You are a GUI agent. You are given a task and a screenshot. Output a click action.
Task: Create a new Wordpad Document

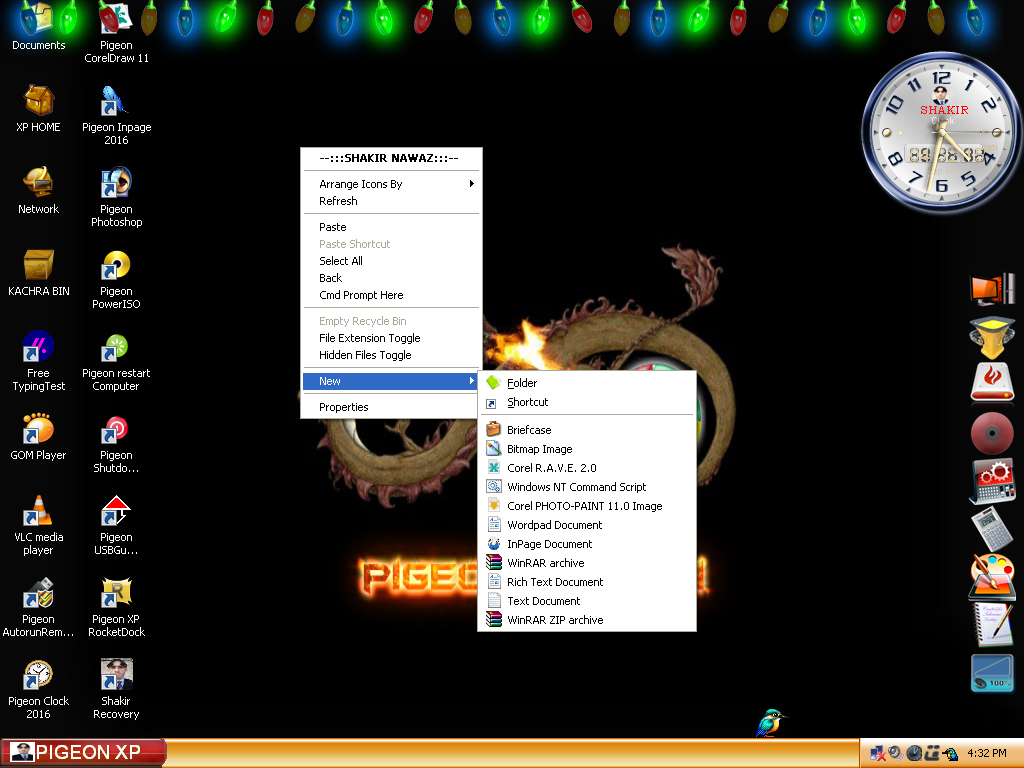pyautogui.click(x=587, y=525)
